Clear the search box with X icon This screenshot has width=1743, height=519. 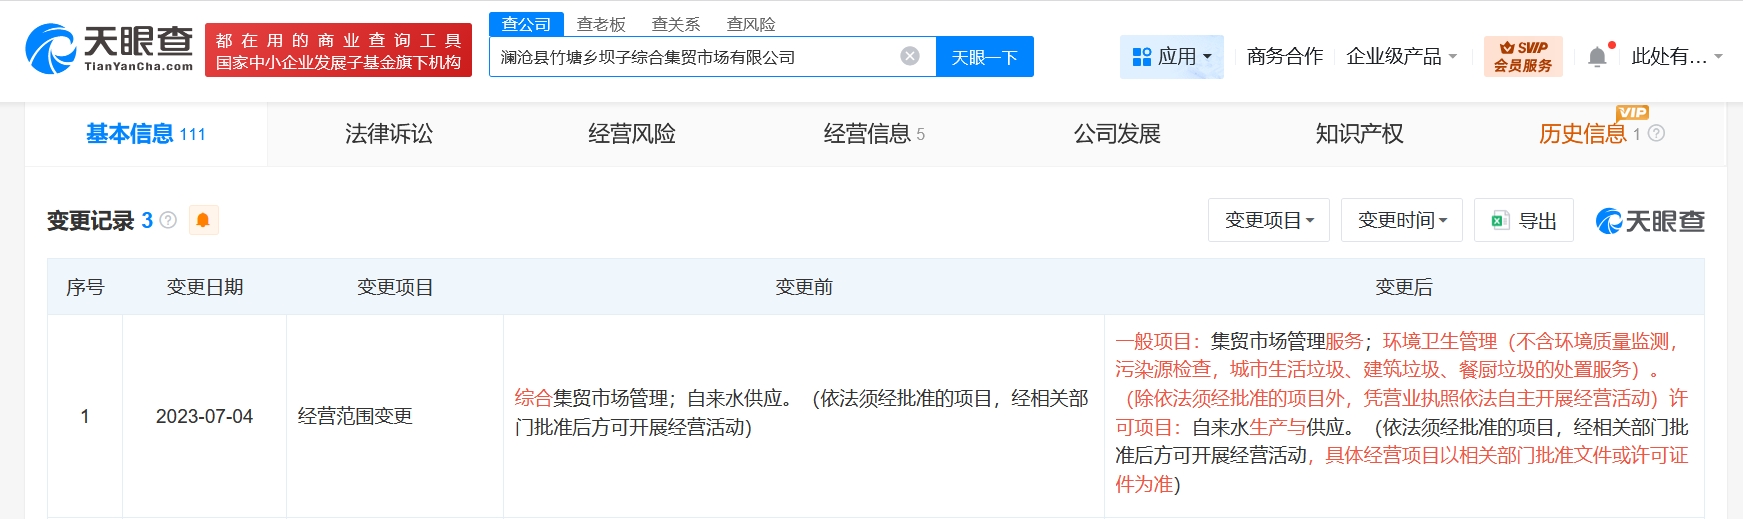(x=910, y=56)
